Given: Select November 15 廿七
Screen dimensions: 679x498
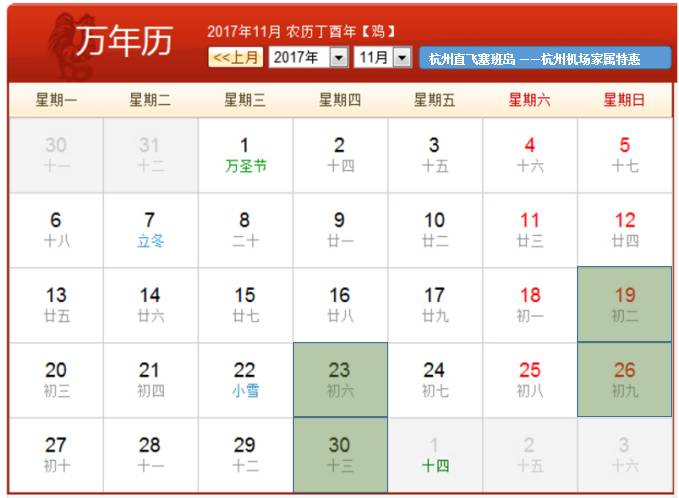Looking at the screenshot, I should [246, 305].
